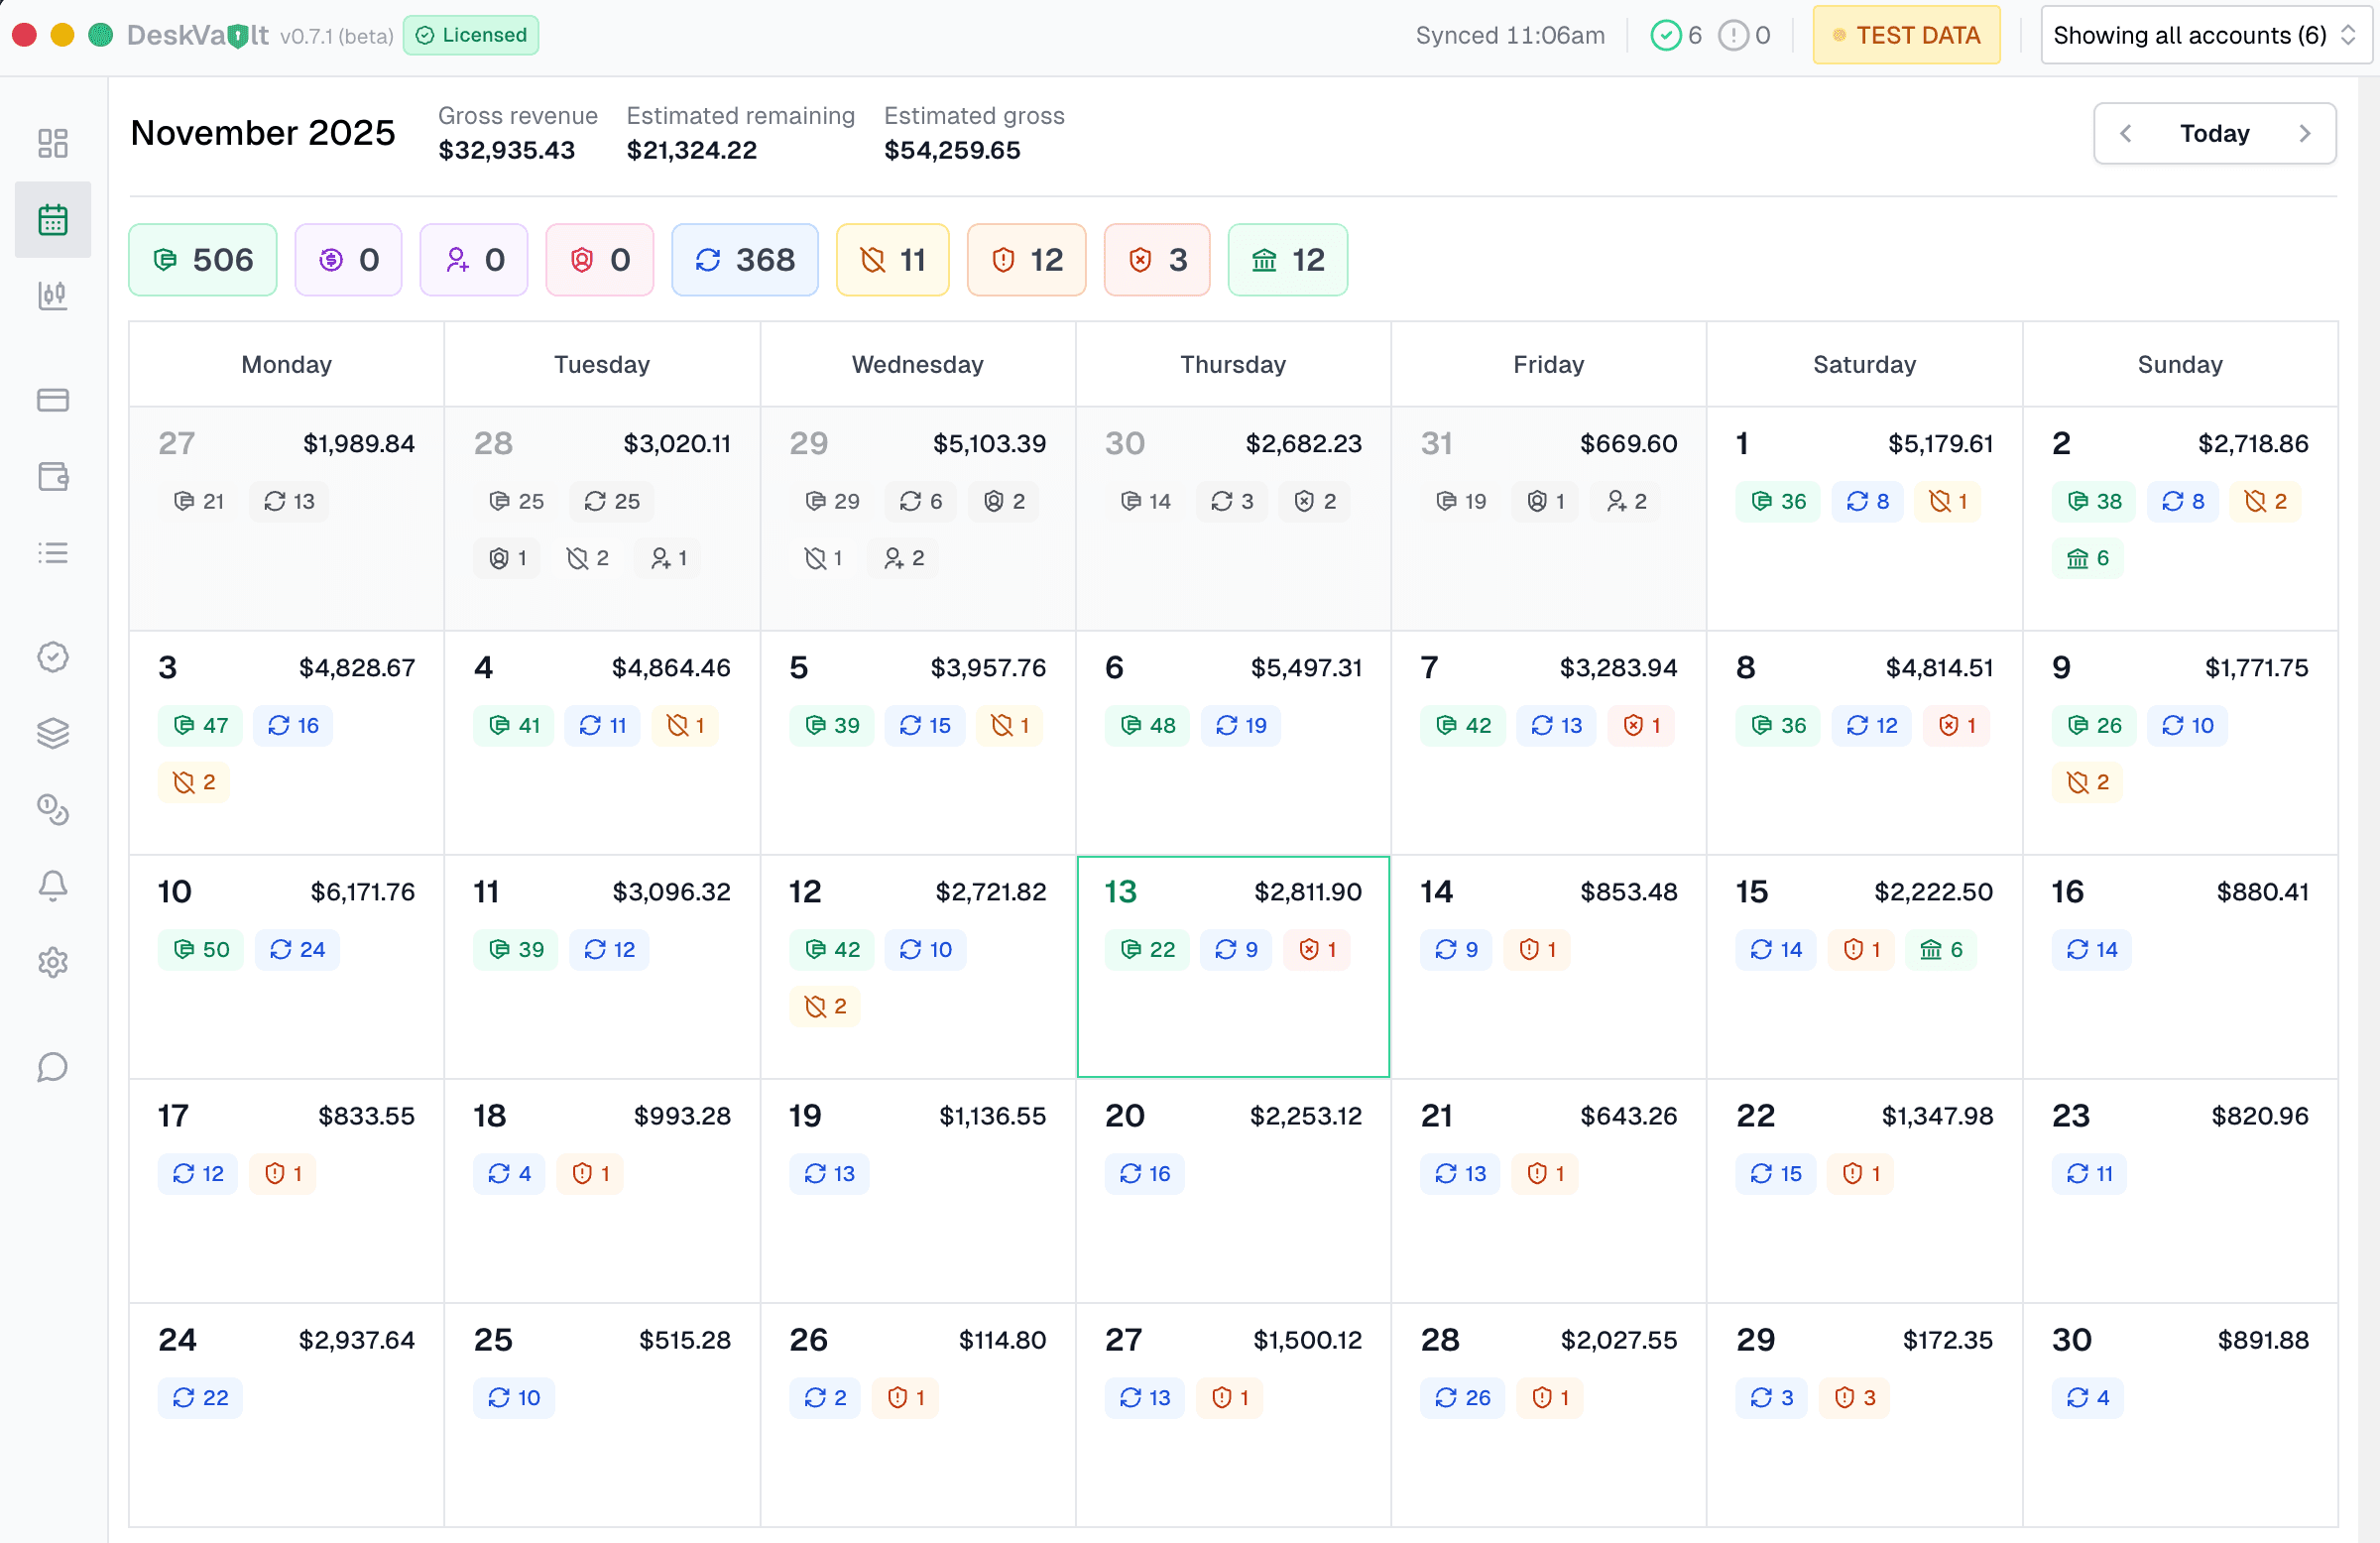Go to the next month with right chevron
Image resolution: width=2380 pixels, height=1543 pixels.
click(x=2306, y=133)
